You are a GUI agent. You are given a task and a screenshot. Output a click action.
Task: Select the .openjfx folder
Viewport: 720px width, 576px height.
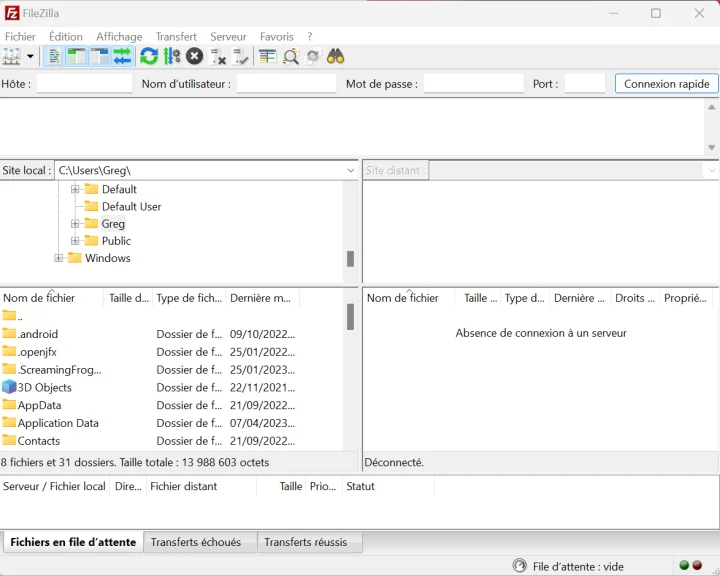coord(29,352)
